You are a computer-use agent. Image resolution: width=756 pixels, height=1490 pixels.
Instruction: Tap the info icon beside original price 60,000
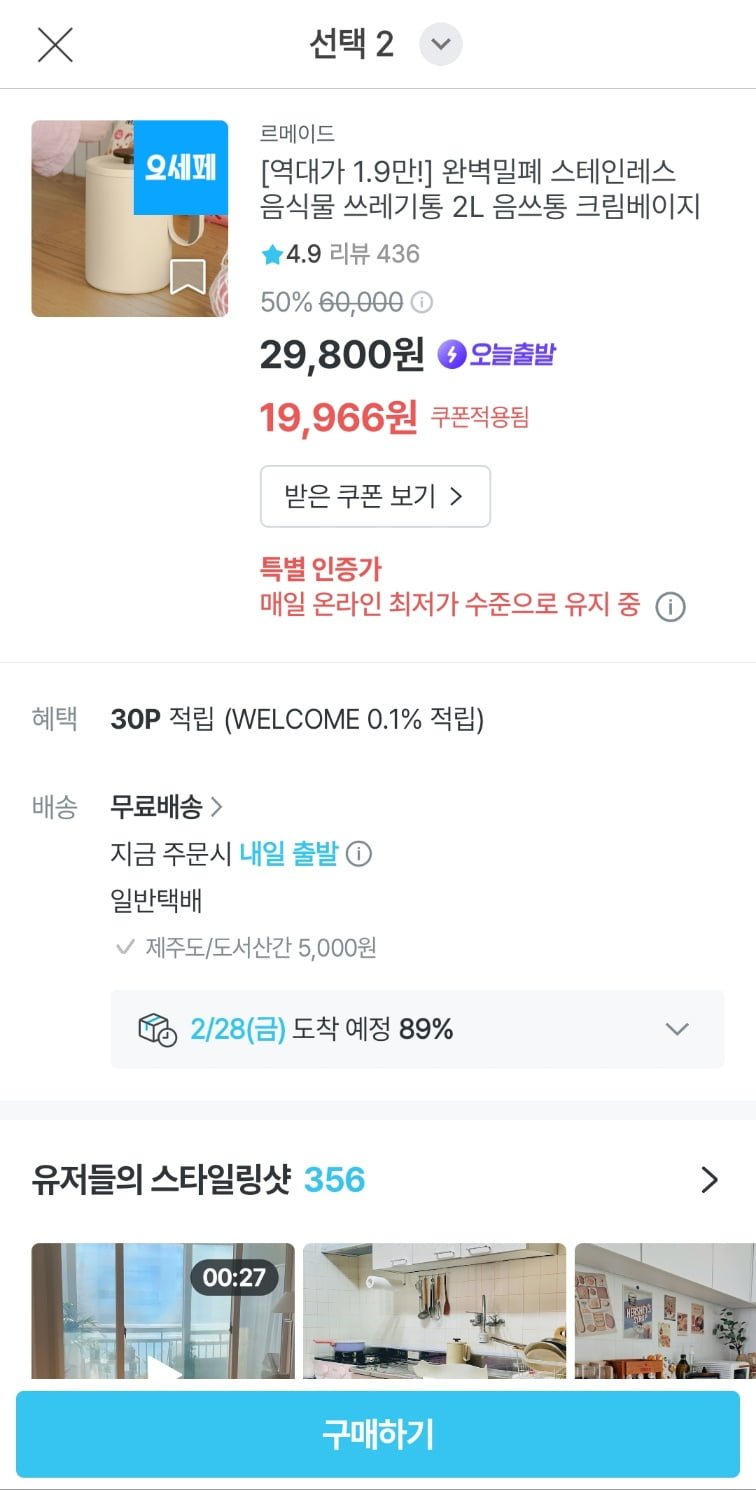[x=423, y=302]
